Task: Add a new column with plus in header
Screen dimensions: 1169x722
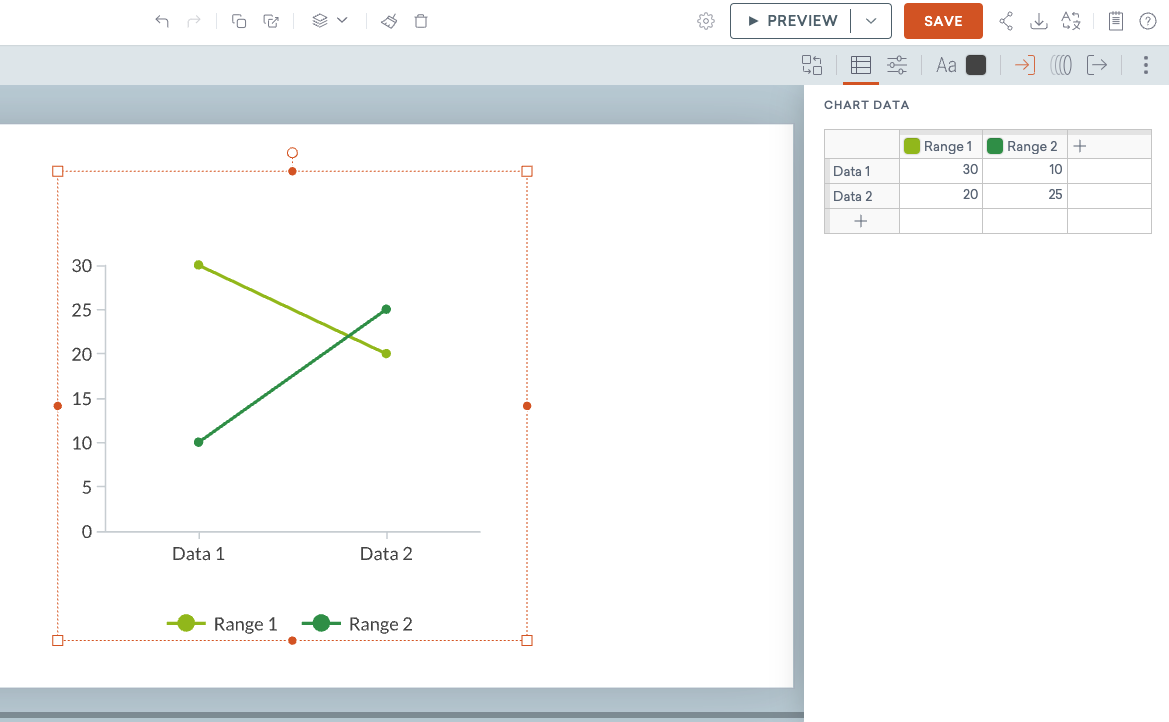Action: click(x=1080, y=146)
